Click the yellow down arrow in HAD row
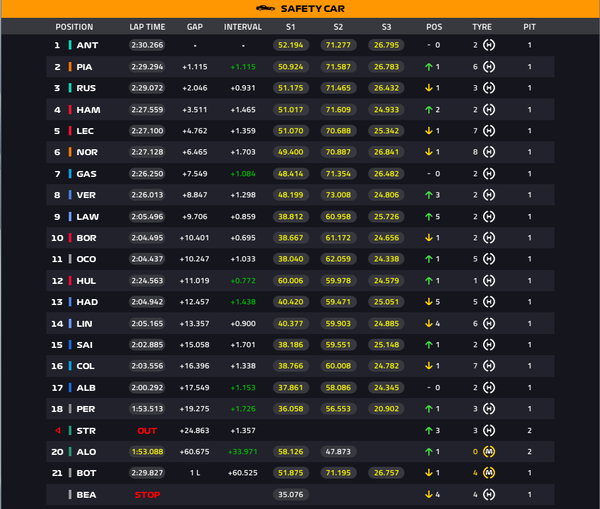Image resolution: width=600 pixels, height=509 pixels. 429,302
